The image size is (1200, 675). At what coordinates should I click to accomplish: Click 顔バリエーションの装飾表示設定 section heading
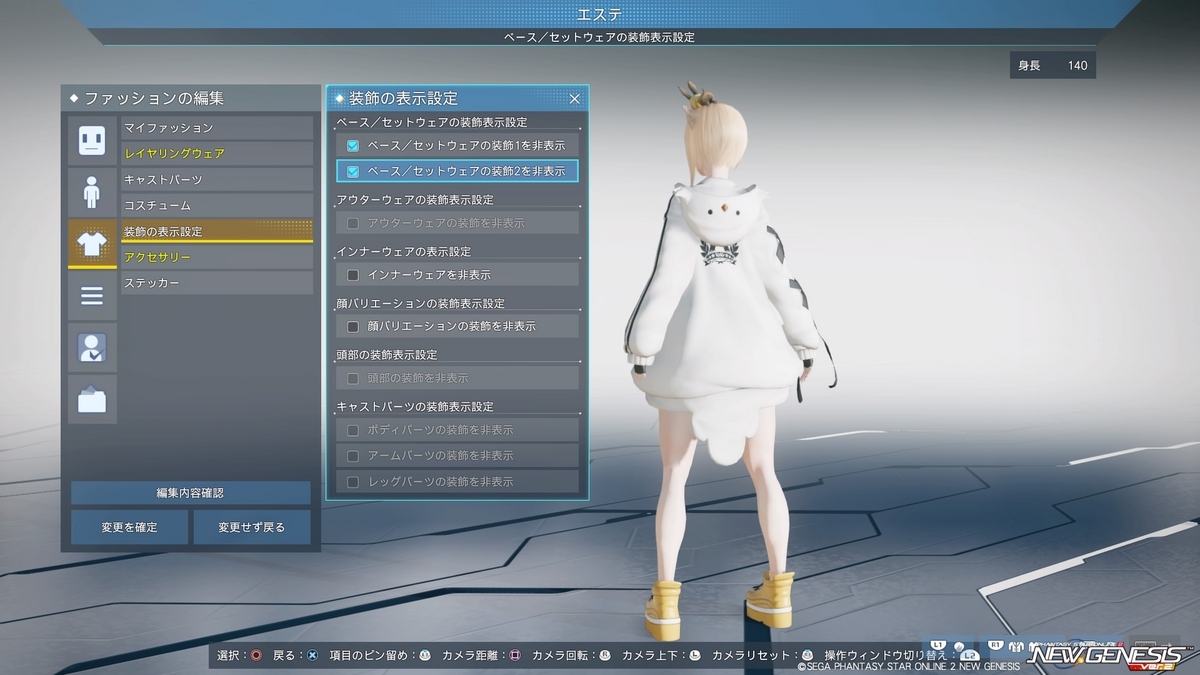pos(421,304)
